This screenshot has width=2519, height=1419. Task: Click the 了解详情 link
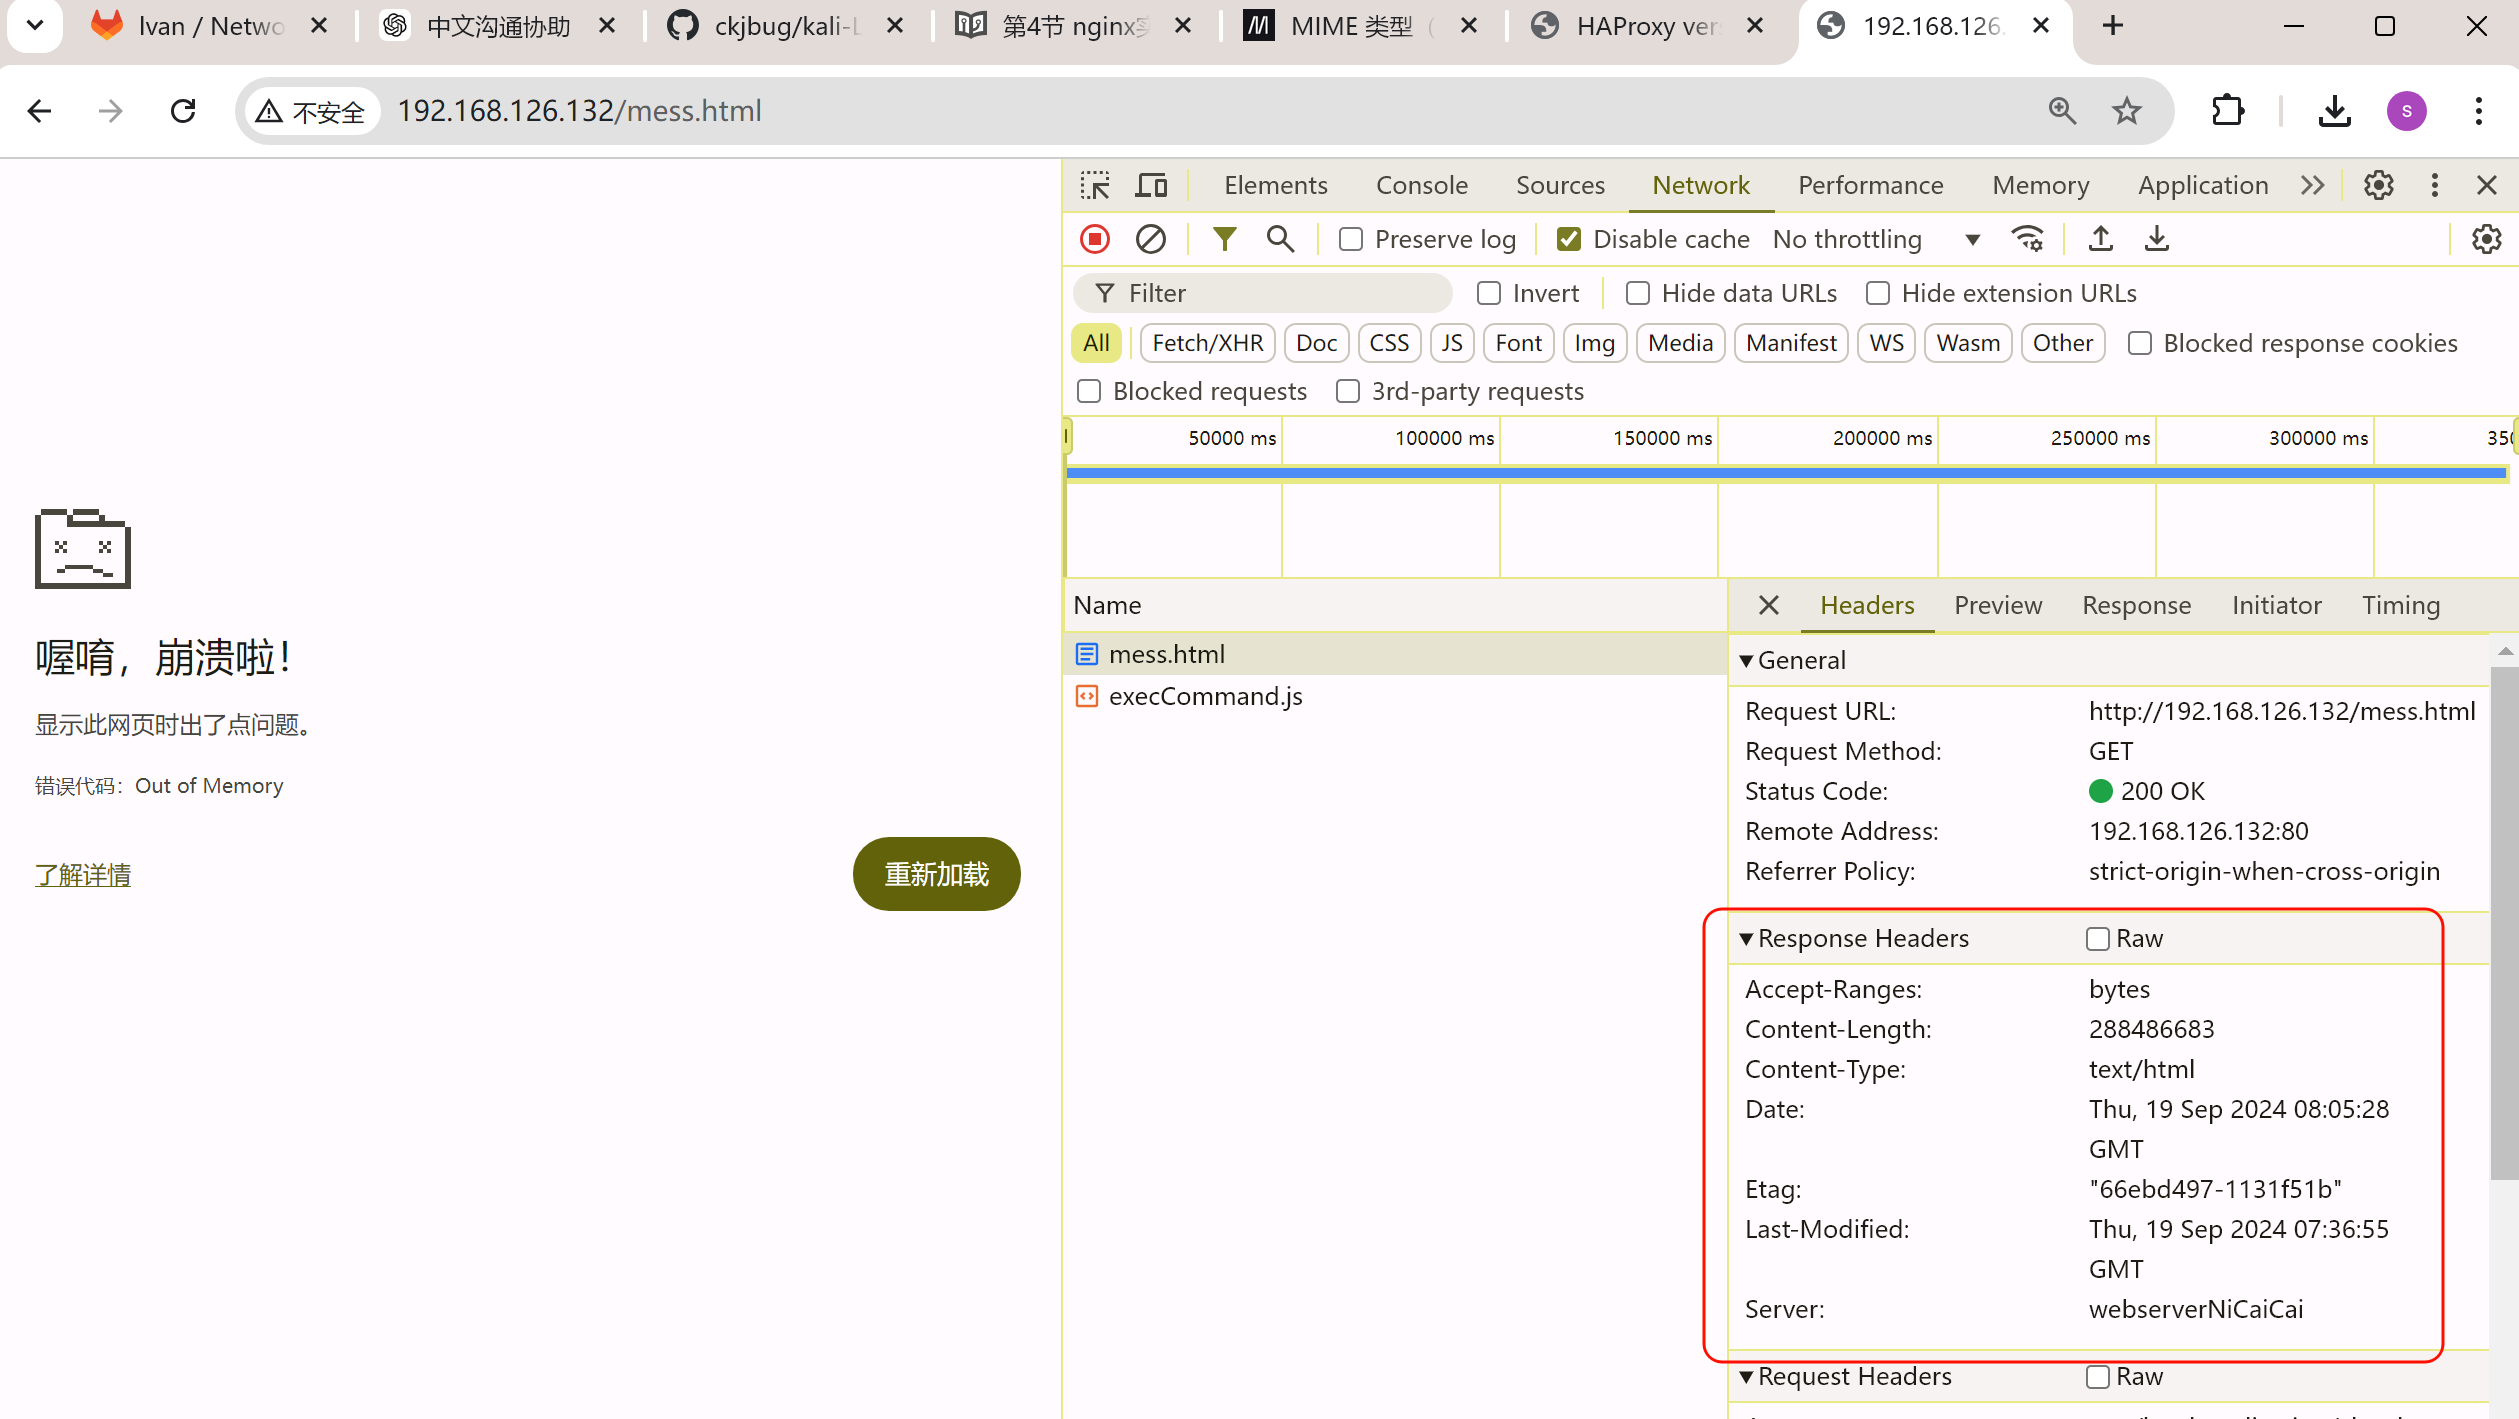pyautogui.click(x=83, y=875)
